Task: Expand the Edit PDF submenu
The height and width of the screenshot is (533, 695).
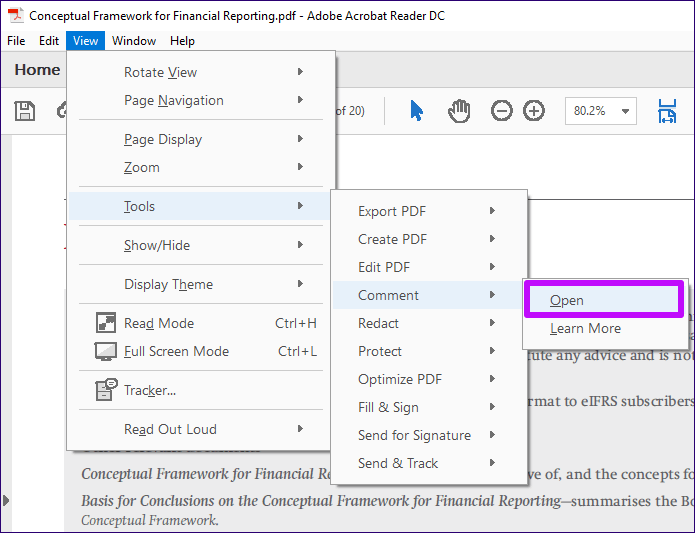Action: (x=429, y=267)
